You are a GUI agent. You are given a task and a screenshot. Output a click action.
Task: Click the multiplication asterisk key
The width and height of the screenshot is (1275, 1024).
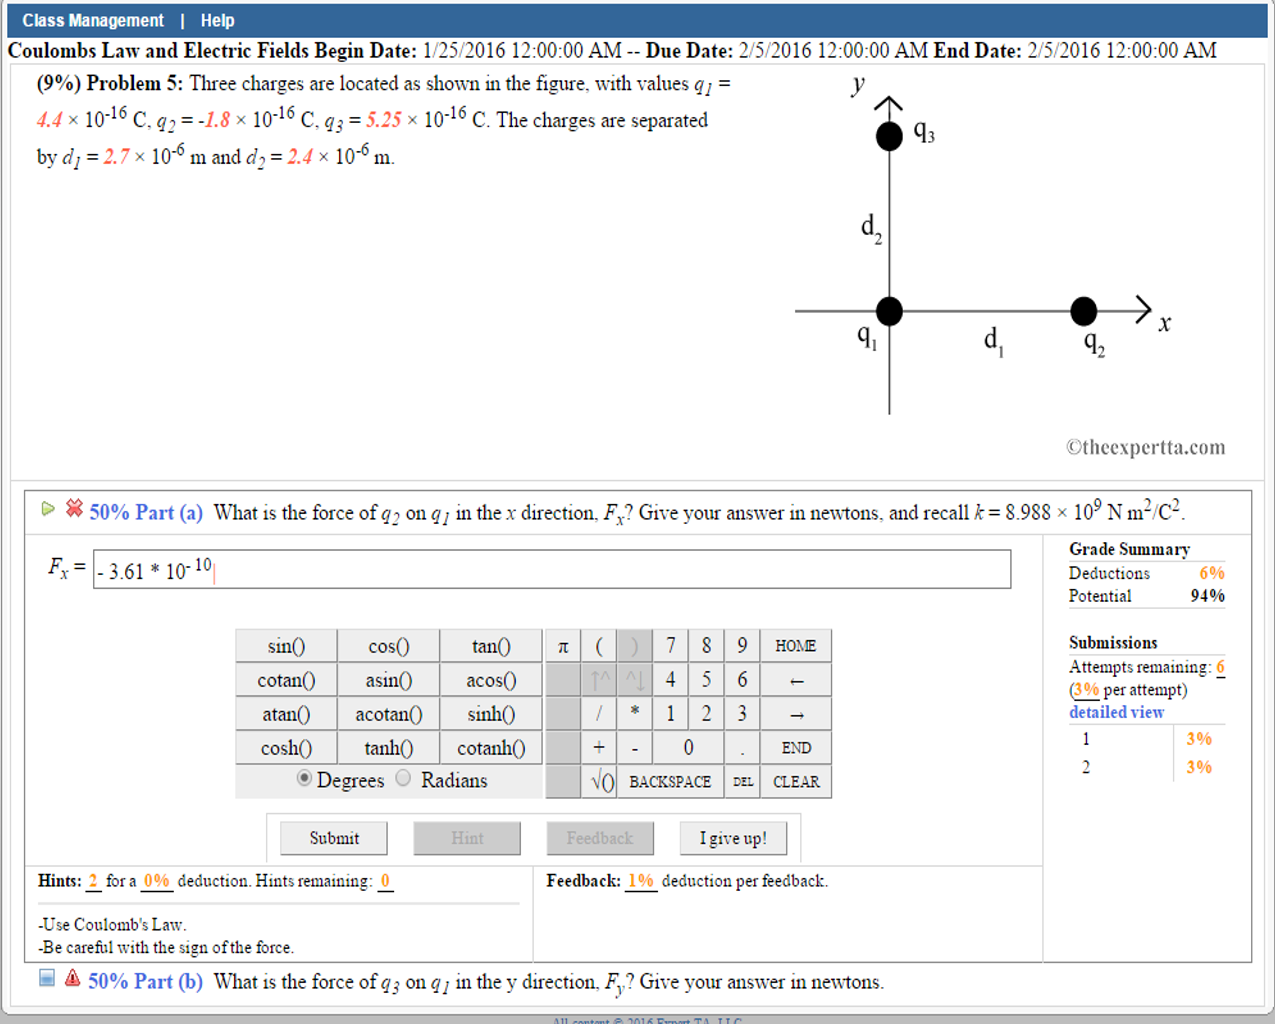[x=634, y=714]
